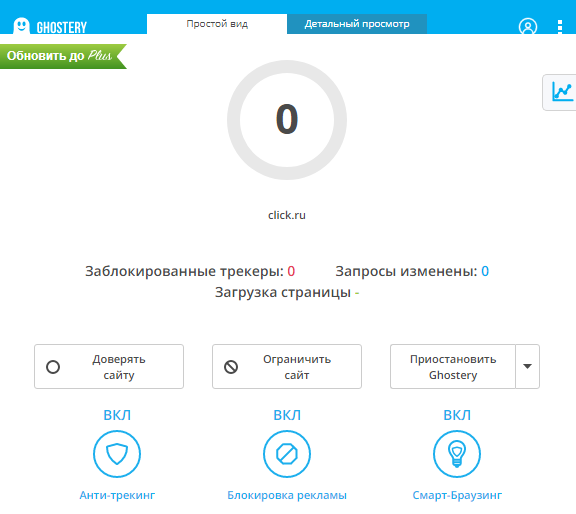Click Заблокированные трекеры count text
Image resolution: width=576 pixels, height=514 pixels.
click(190, 271)
